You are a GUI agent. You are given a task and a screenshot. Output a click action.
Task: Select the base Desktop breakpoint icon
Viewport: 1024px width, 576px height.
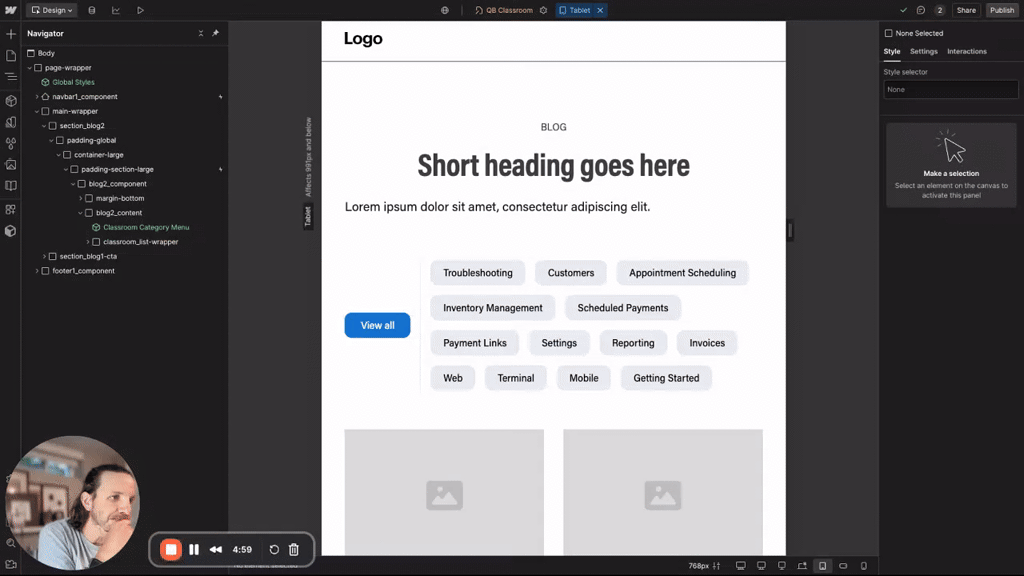click(802, 566)
